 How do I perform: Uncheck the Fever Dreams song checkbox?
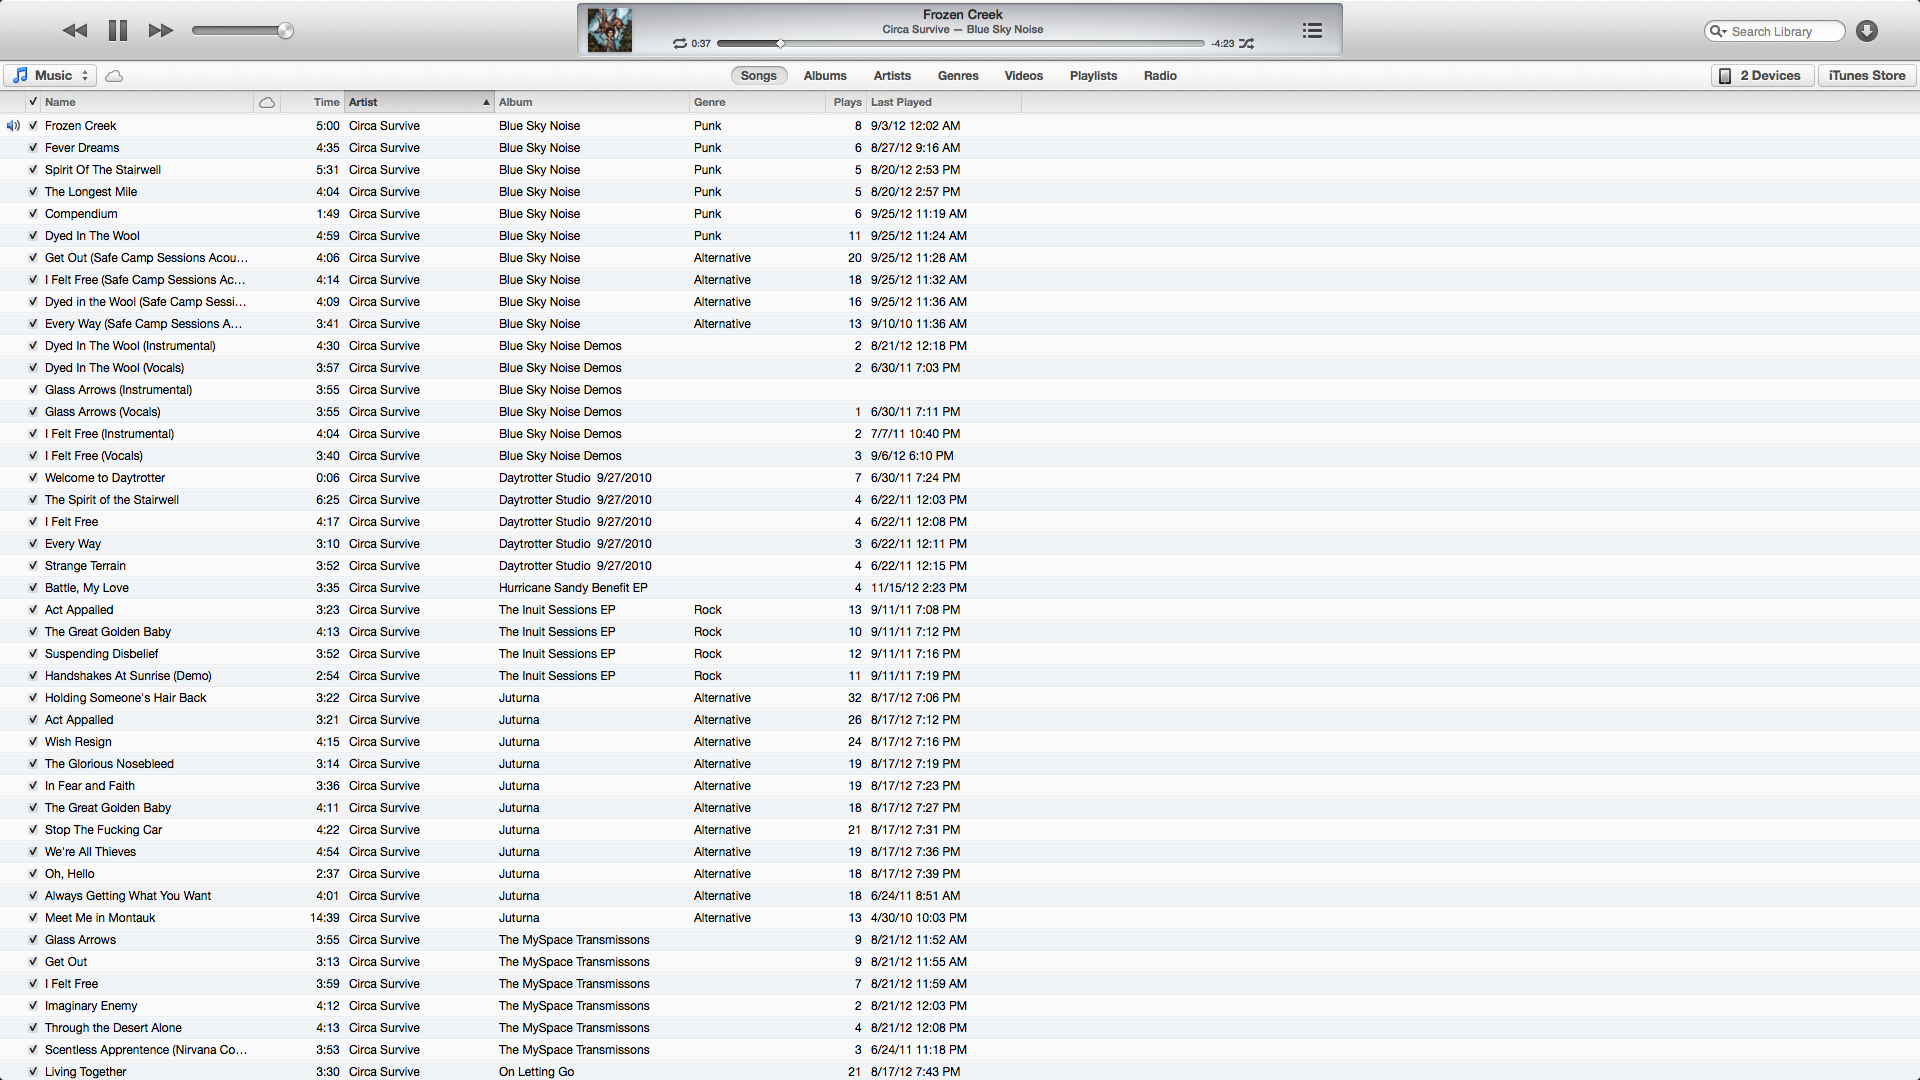33,148
